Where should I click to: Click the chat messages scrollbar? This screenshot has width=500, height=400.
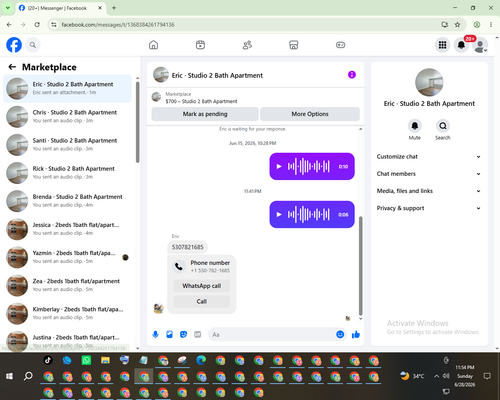tap(360, 266)
